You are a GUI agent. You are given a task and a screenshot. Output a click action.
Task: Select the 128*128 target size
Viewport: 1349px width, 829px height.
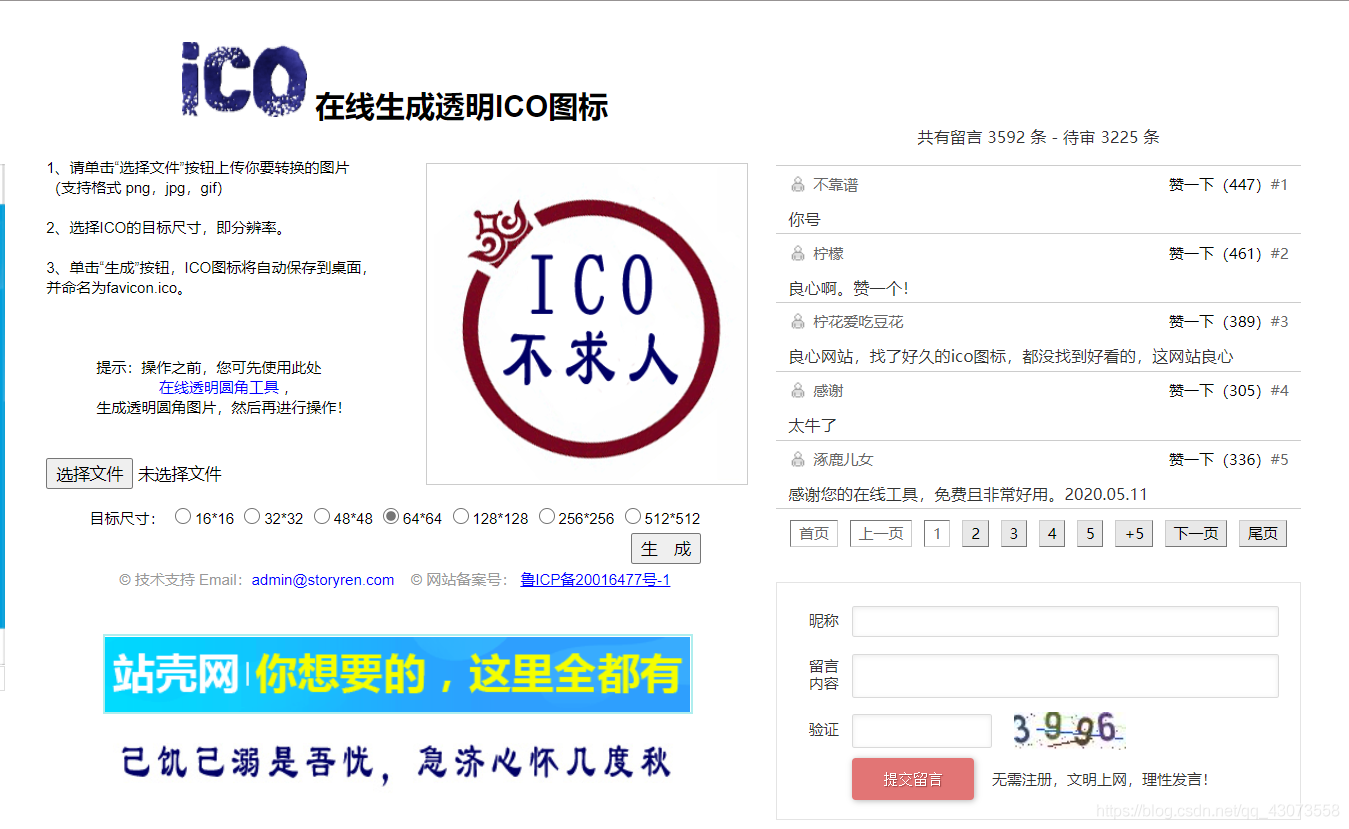[x=461, y=516]
